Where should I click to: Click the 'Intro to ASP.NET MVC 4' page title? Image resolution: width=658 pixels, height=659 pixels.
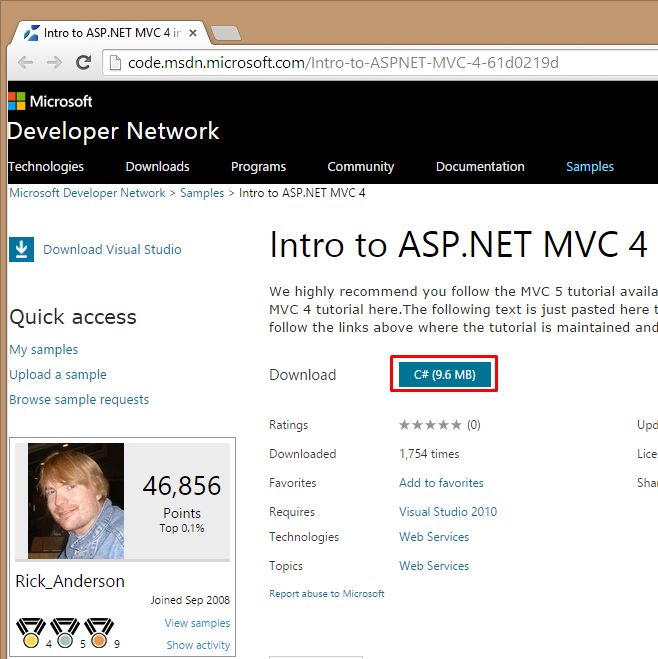(x=458, y=244)
